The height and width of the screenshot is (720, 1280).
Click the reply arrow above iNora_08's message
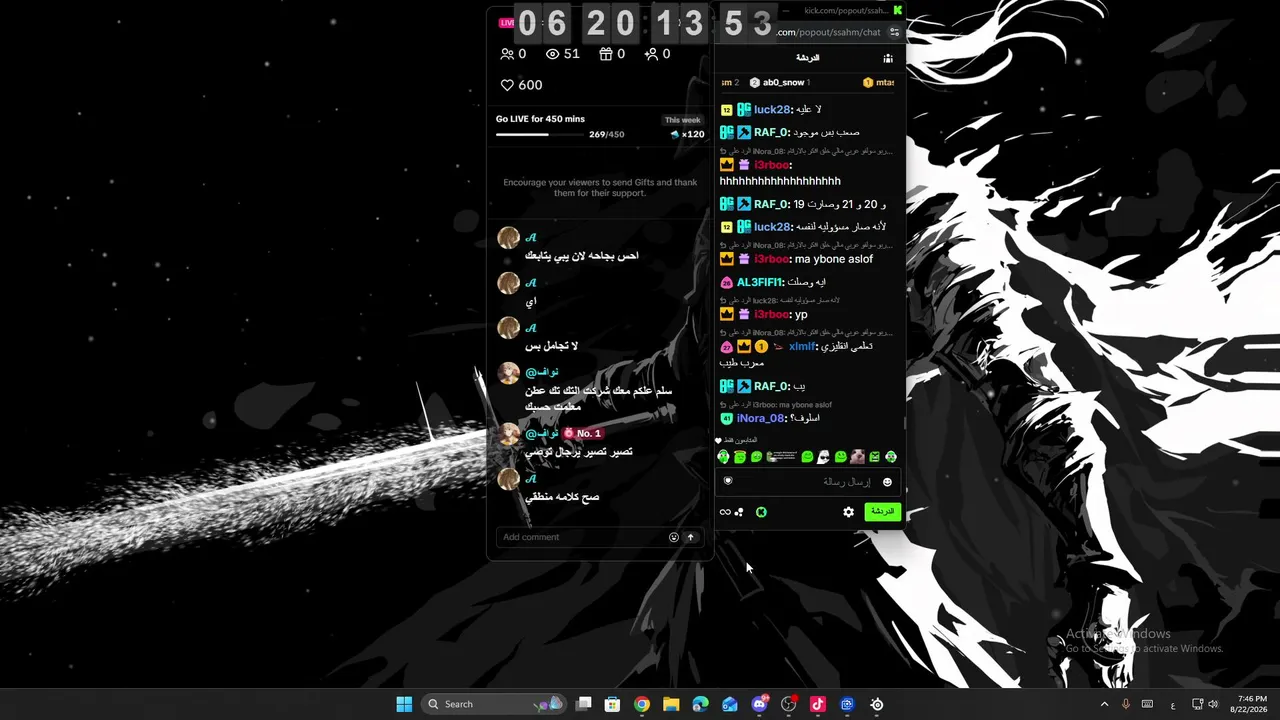[724, 405]
